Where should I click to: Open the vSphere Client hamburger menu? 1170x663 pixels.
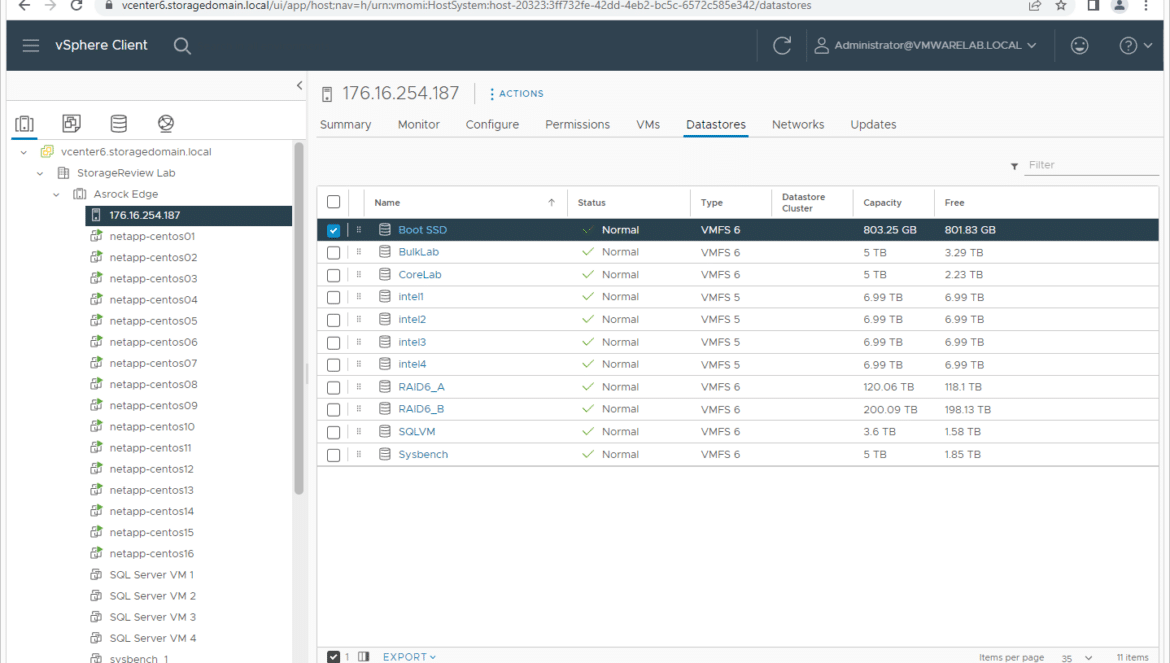point(31,45)
